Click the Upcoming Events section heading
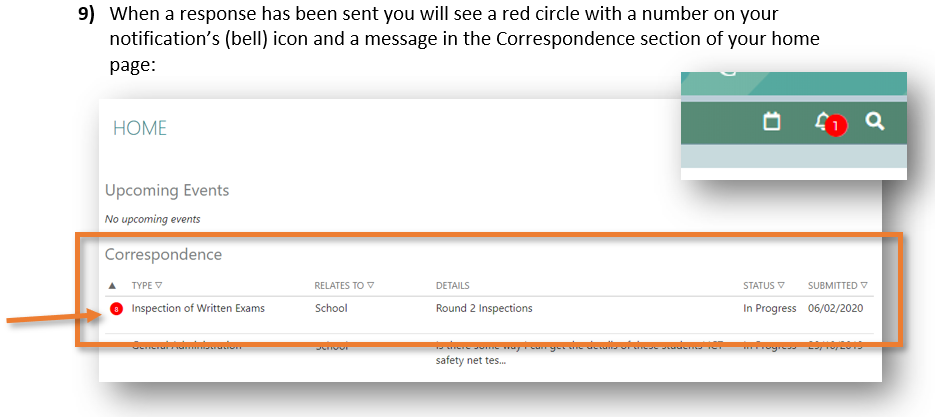Image resolution: width=935 pixels, height=417 pixels. [x=167, y=190]
